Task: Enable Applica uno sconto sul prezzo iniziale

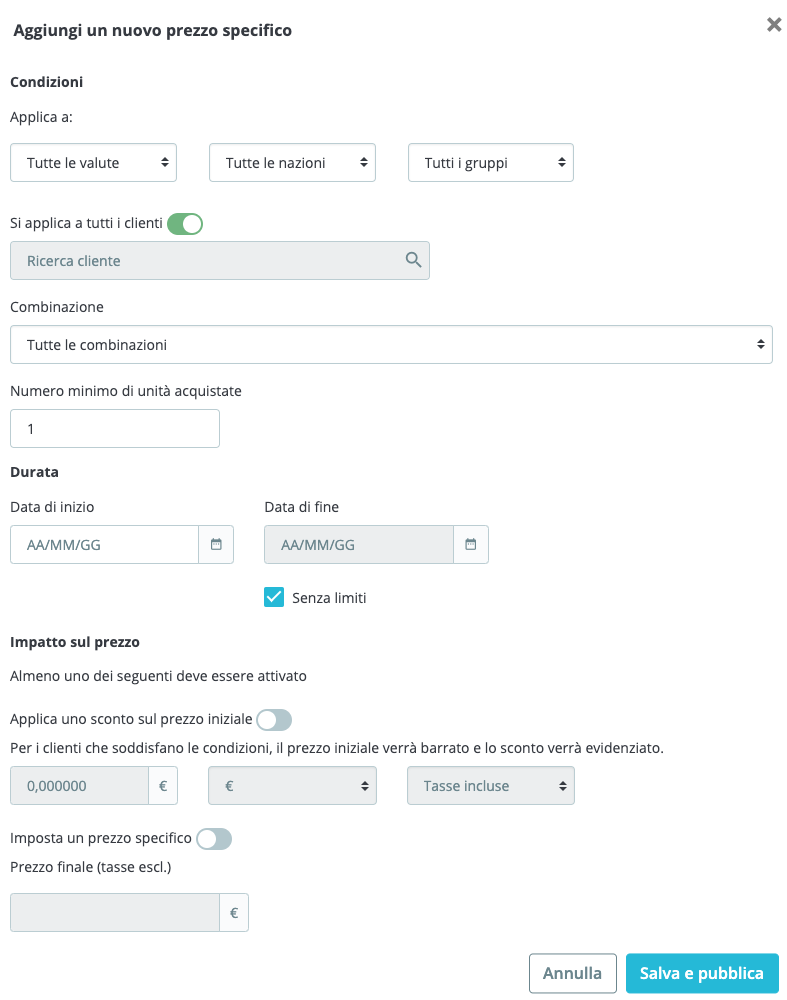Action: click(274, 720)
